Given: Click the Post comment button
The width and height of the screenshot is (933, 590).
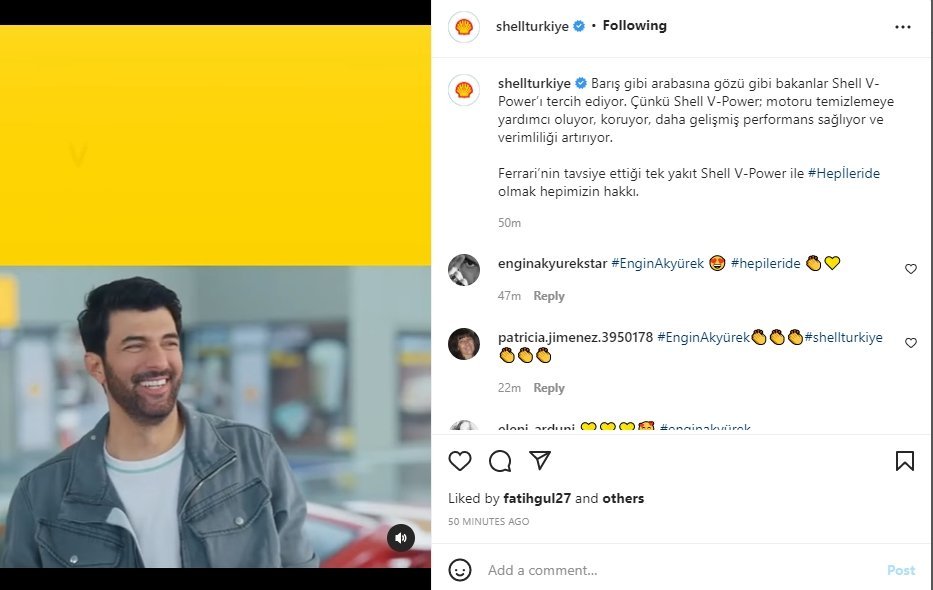Looking at the screenshot, I should click(x=900, y=570).
